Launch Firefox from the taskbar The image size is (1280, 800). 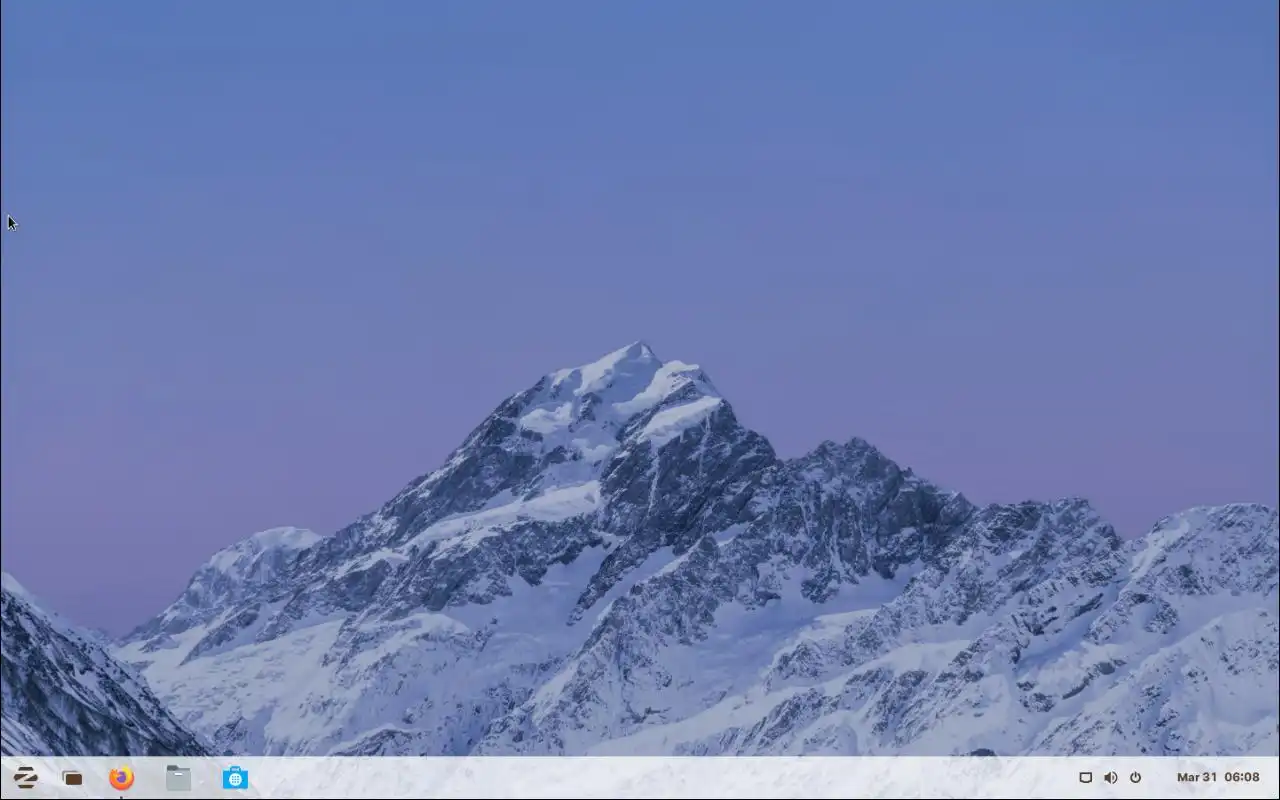pyautogui.click(x=121, y=777)
